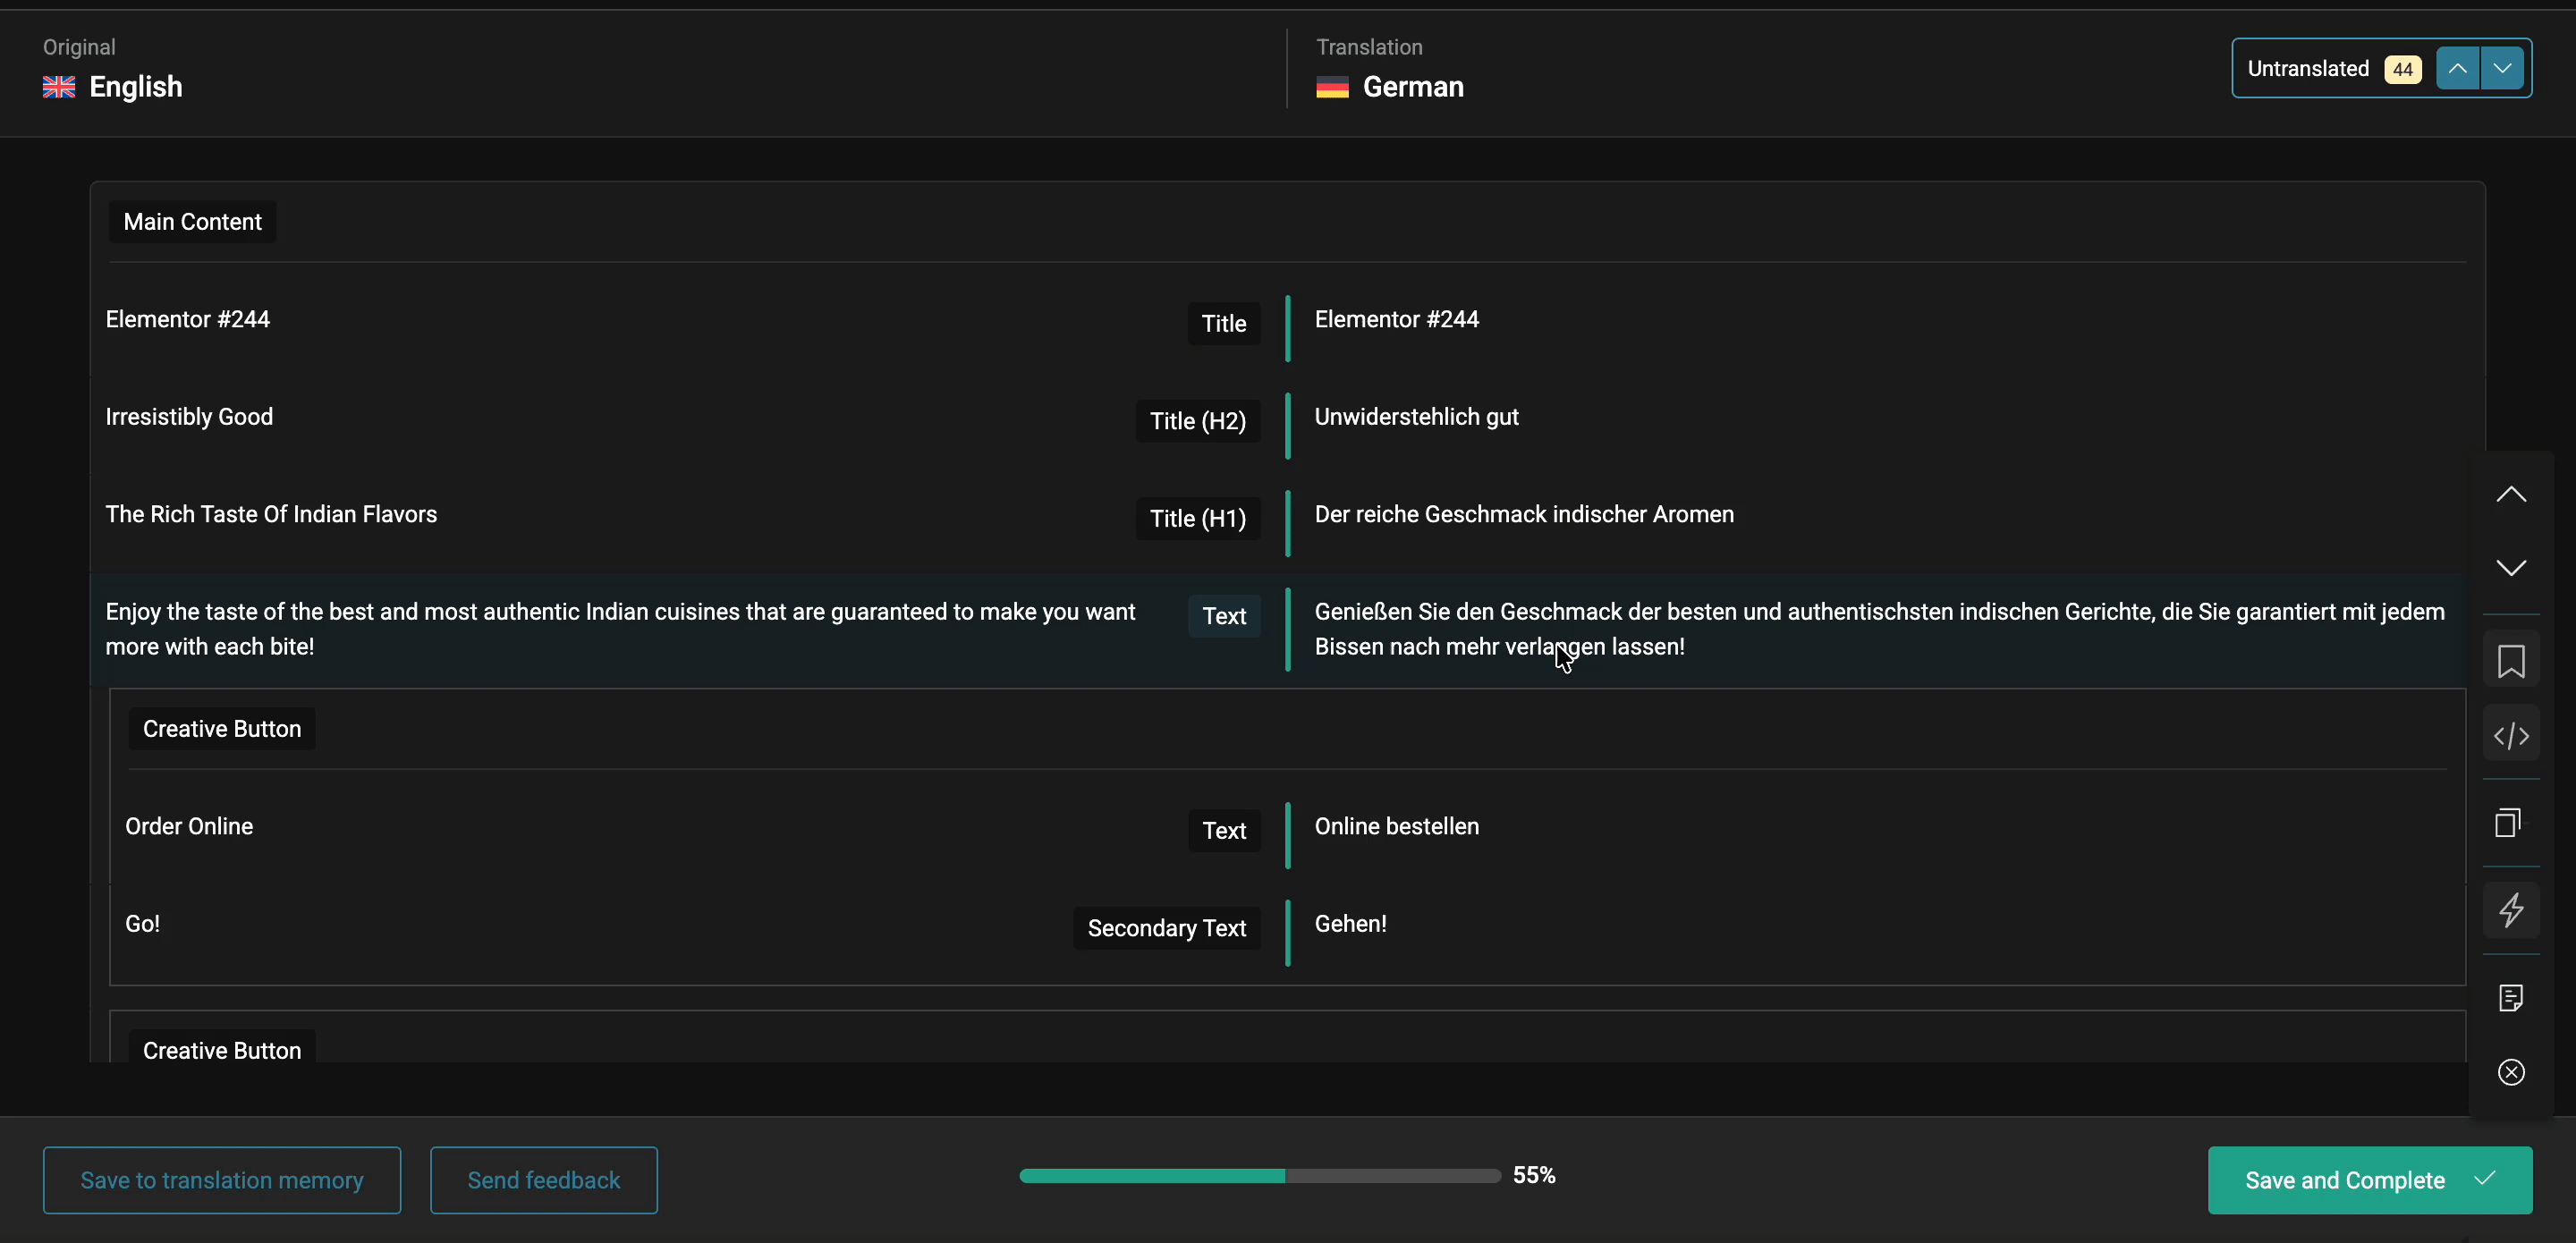Edit the Gehen! translation field
Screen dimensions: 2576x1243
click(1351, 922)
